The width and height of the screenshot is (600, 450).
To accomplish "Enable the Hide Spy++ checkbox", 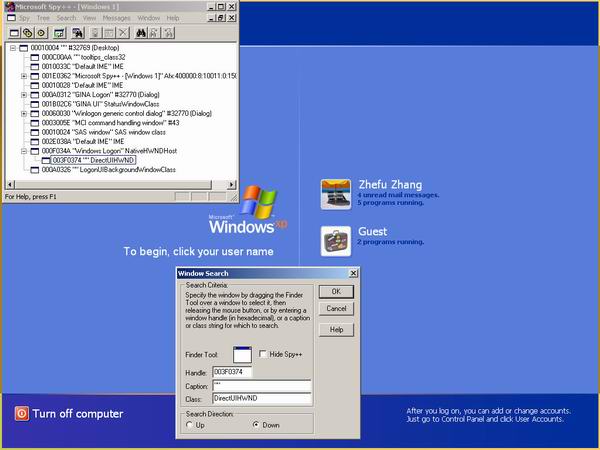I will (262, 354).
